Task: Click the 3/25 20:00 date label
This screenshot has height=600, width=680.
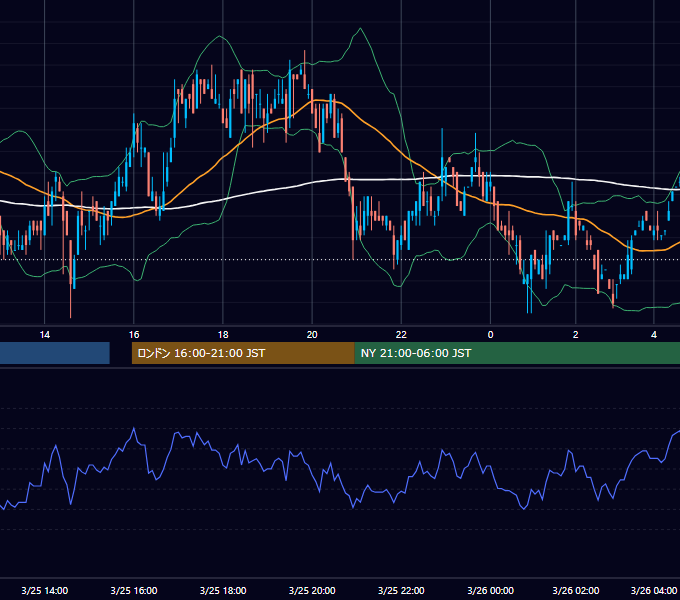Action: (x=312, y=590)
